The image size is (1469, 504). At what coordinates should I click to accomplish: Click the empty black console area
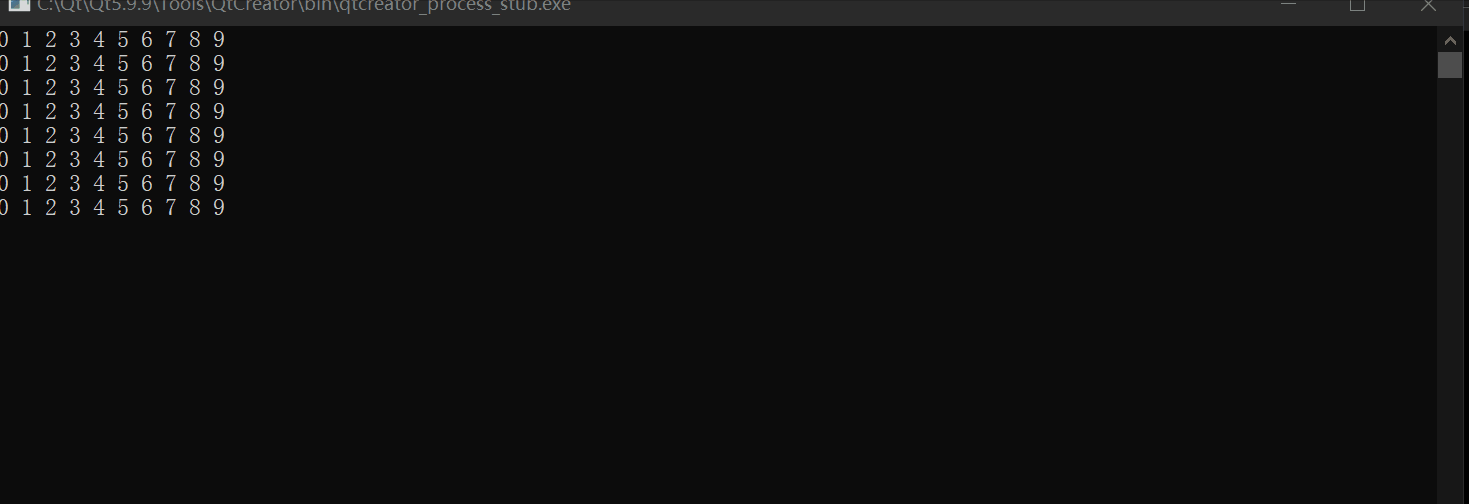718,360
